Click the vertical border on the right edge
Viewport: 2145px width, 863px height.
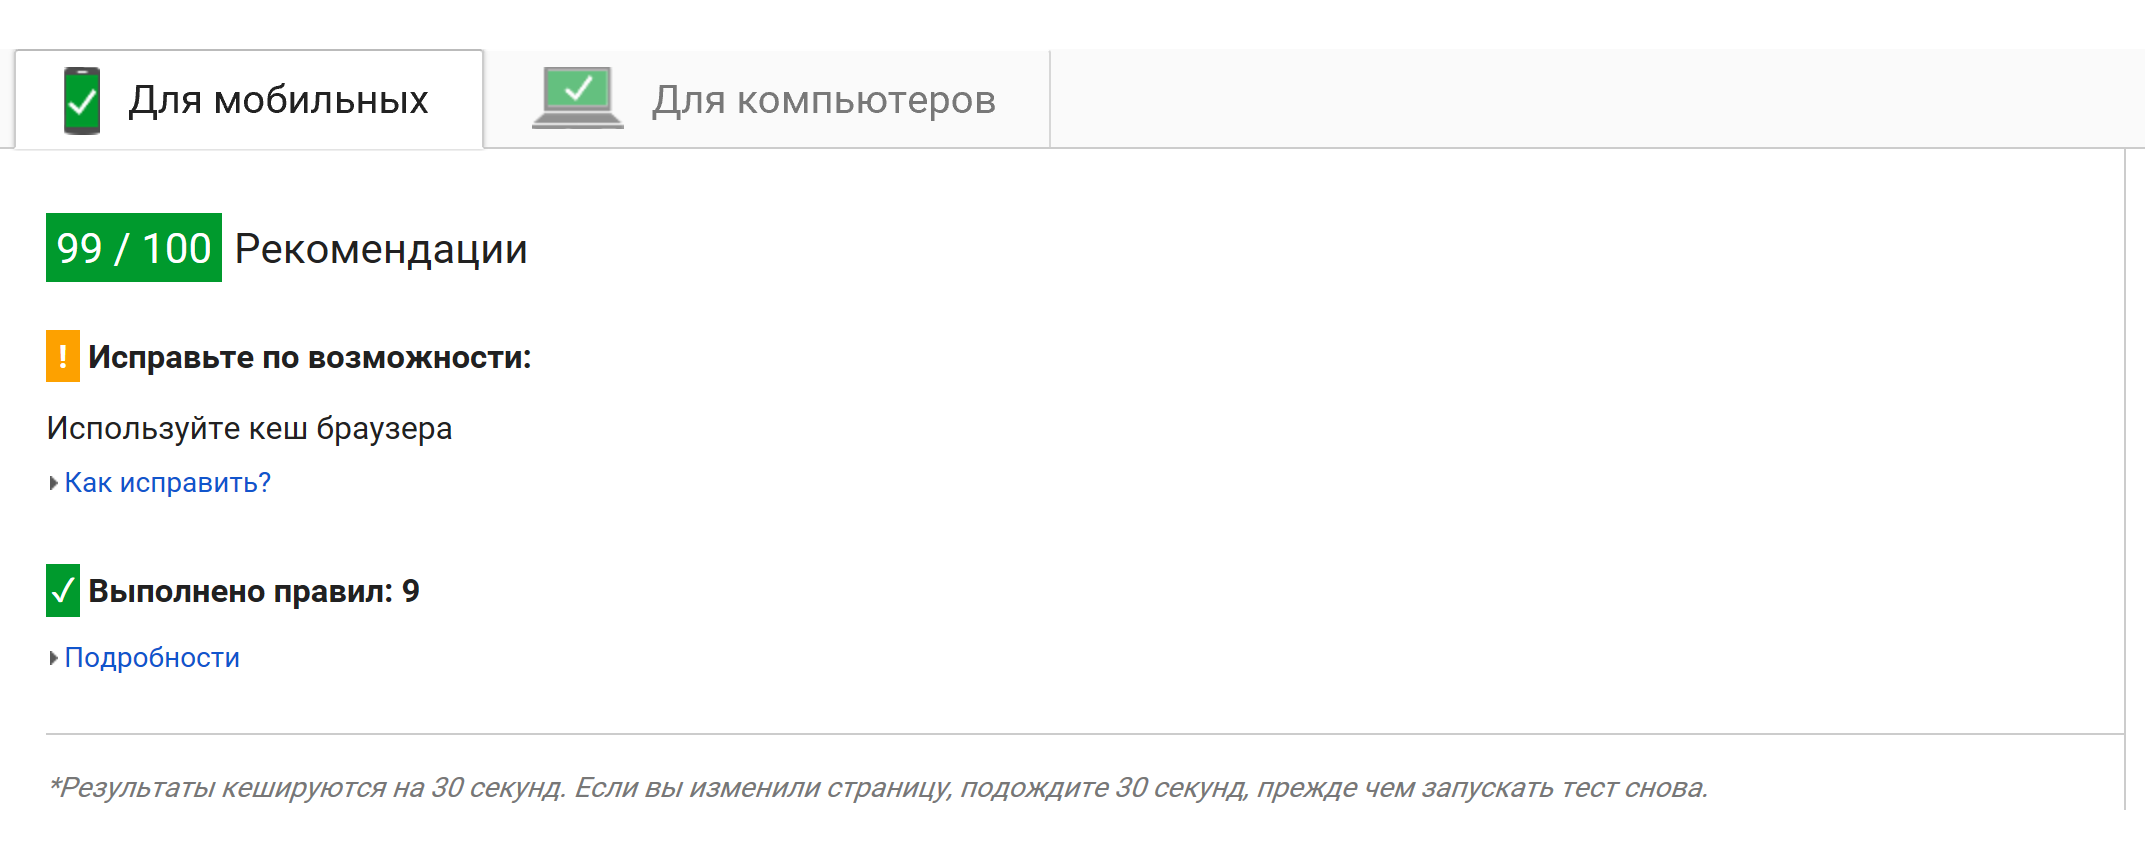click(x=2124, y=480)
